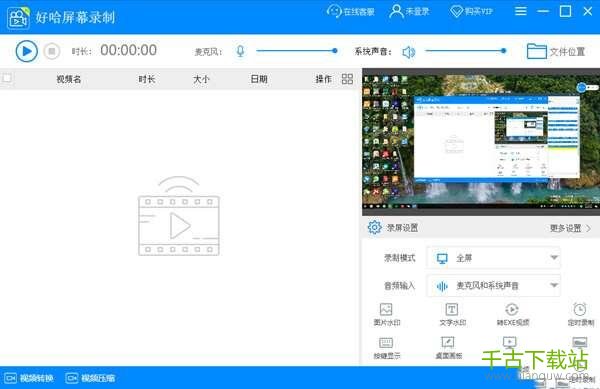Screen dimensions: 600x389
Task: Mute the system sound speaker icon
Action: click(x=409, y=51)
